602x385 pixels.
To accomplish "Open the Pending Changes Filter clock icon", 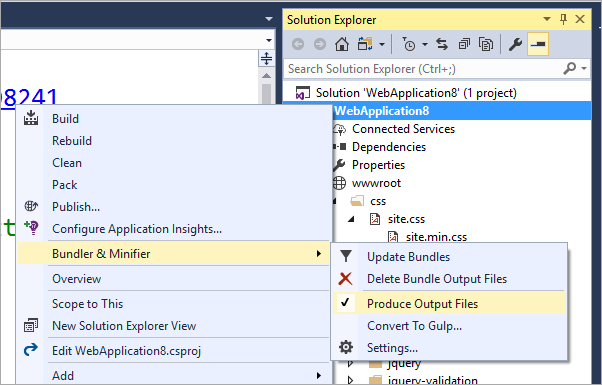I will pyautogui.click(x=408, y=45).
